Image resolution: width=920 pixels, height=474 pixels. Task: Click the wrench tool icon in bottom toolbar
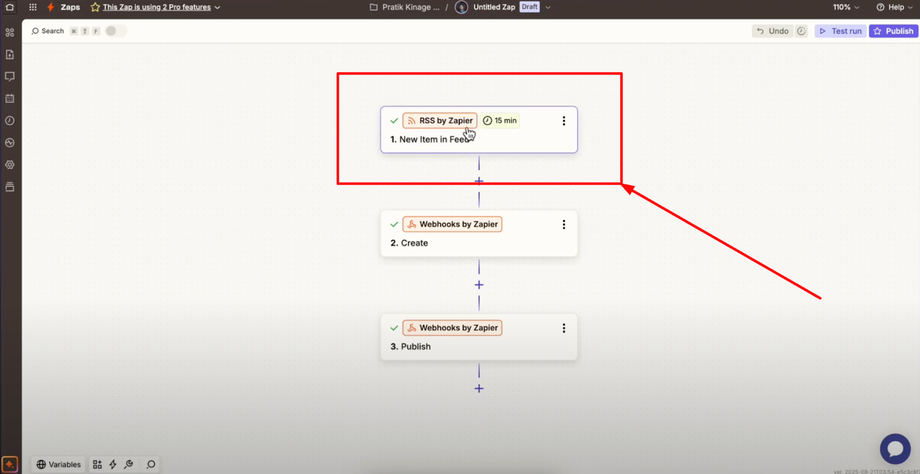[x=128, y=465]
